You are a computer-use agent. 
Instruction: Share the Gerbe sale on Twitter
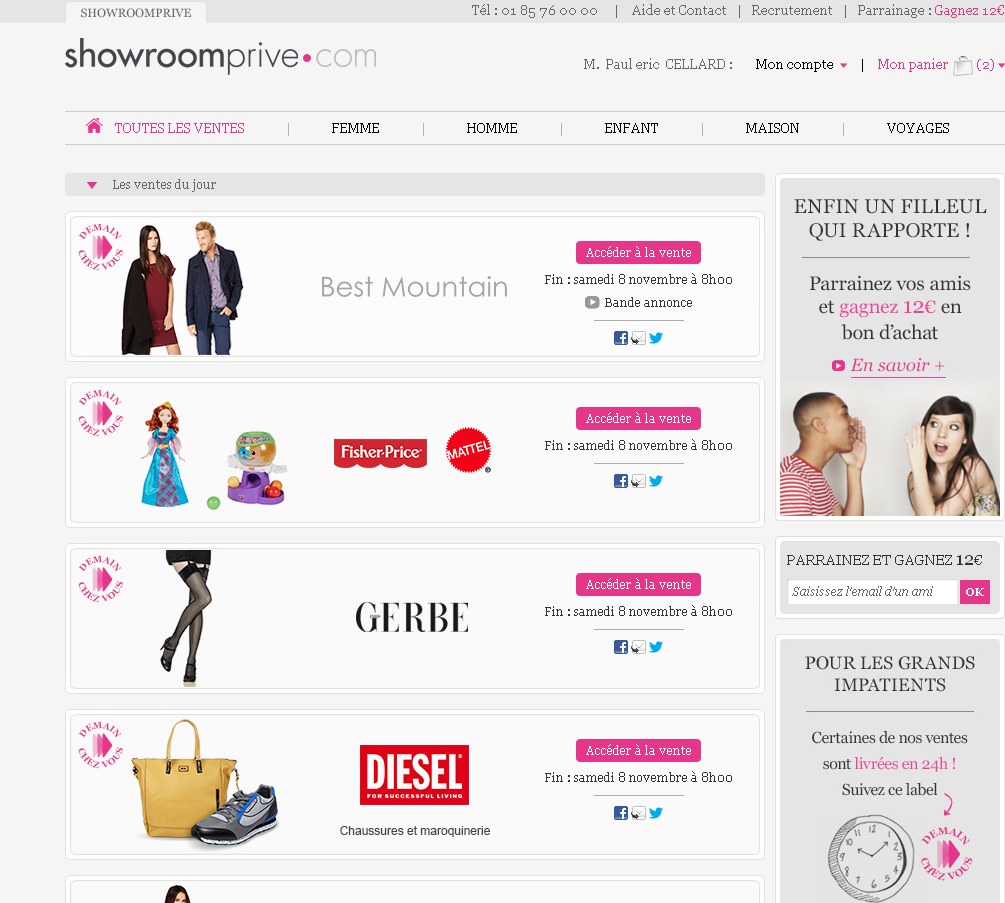[656, 647]
